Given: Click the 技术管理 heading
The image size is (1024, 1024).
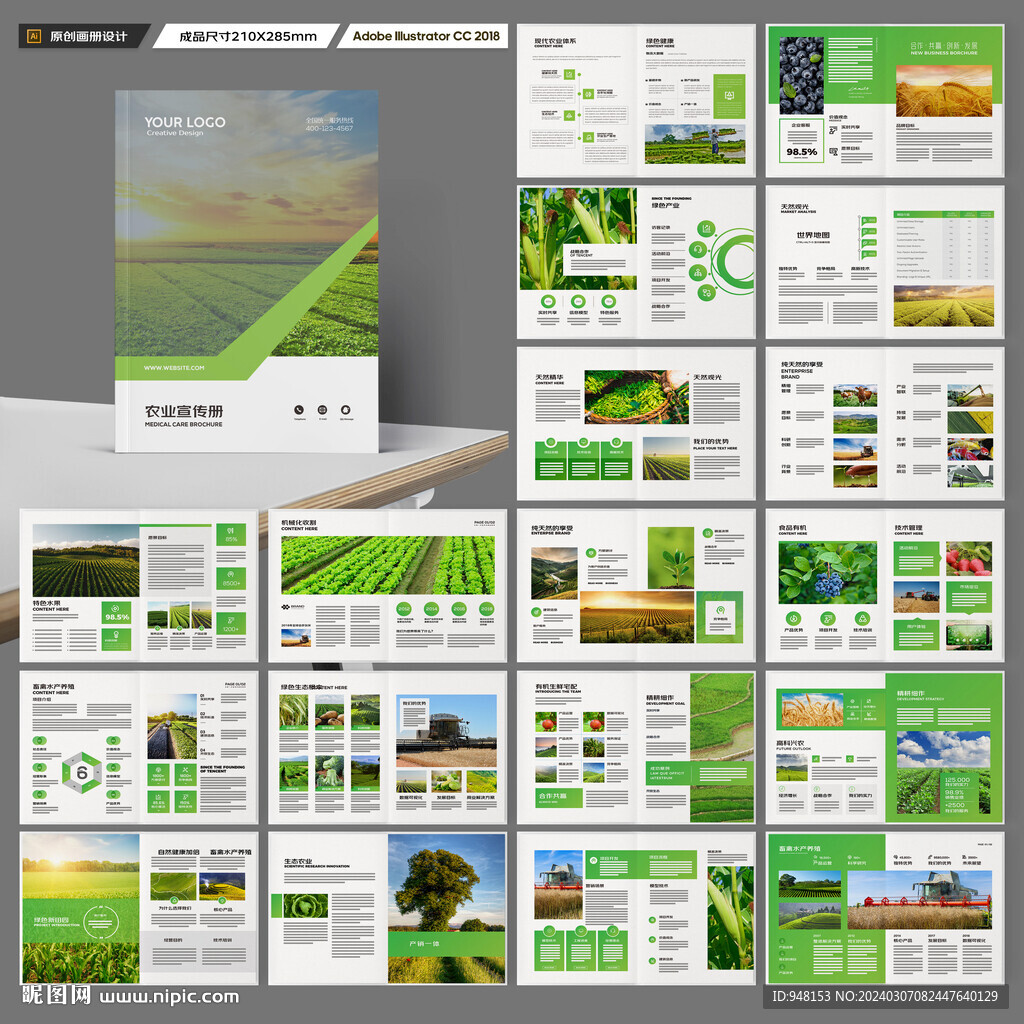Looking at the screenshot, I should [908, 527].
